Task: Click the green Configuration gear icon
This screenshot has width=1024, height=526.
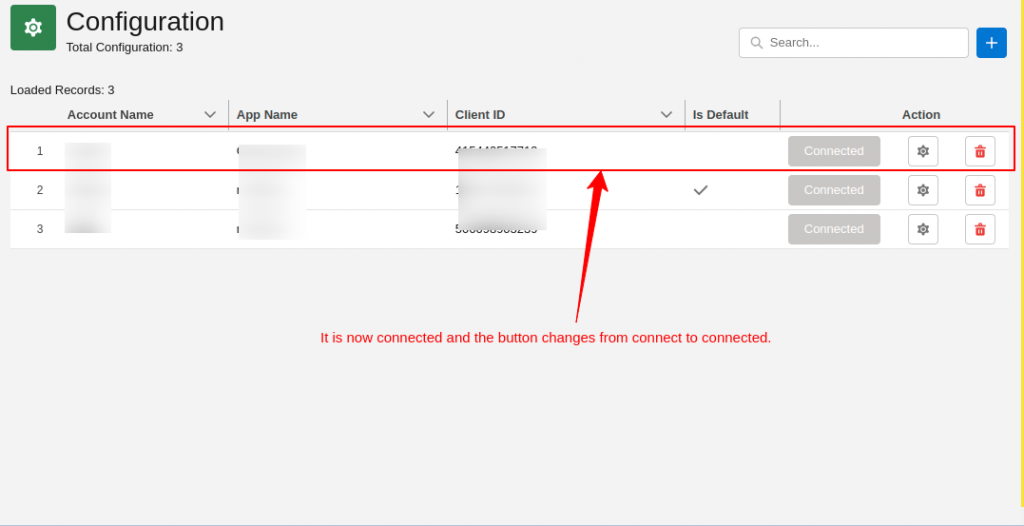Action: click(x=33, y=27)
